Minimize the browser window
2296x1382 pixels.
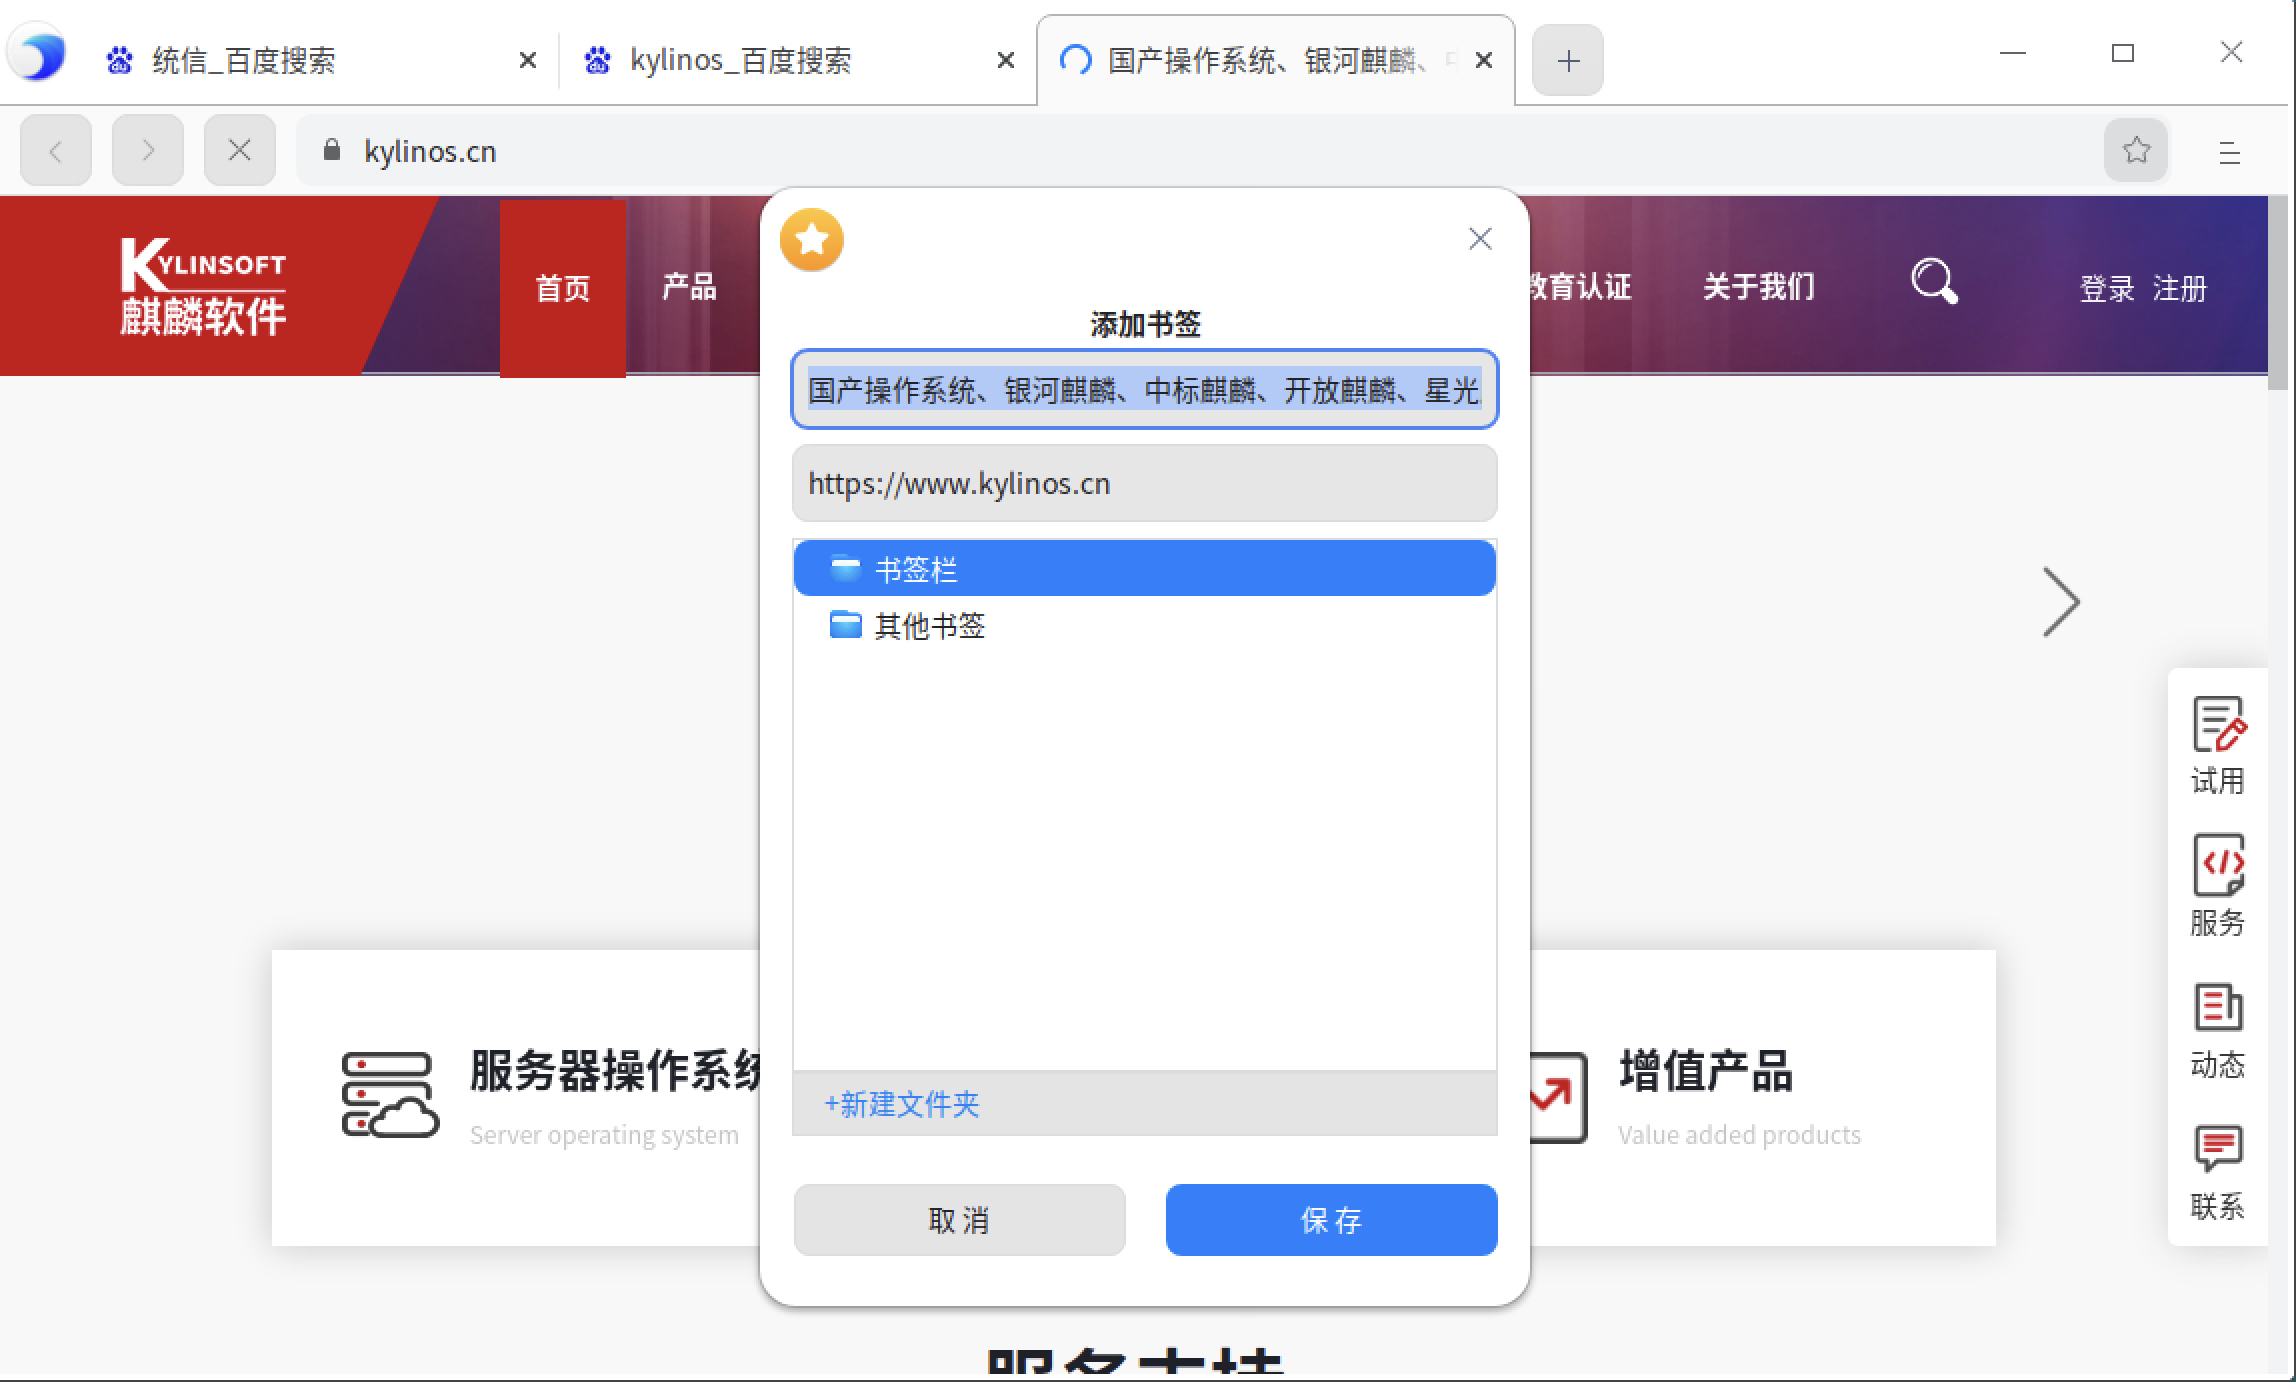click(2013, 53)
